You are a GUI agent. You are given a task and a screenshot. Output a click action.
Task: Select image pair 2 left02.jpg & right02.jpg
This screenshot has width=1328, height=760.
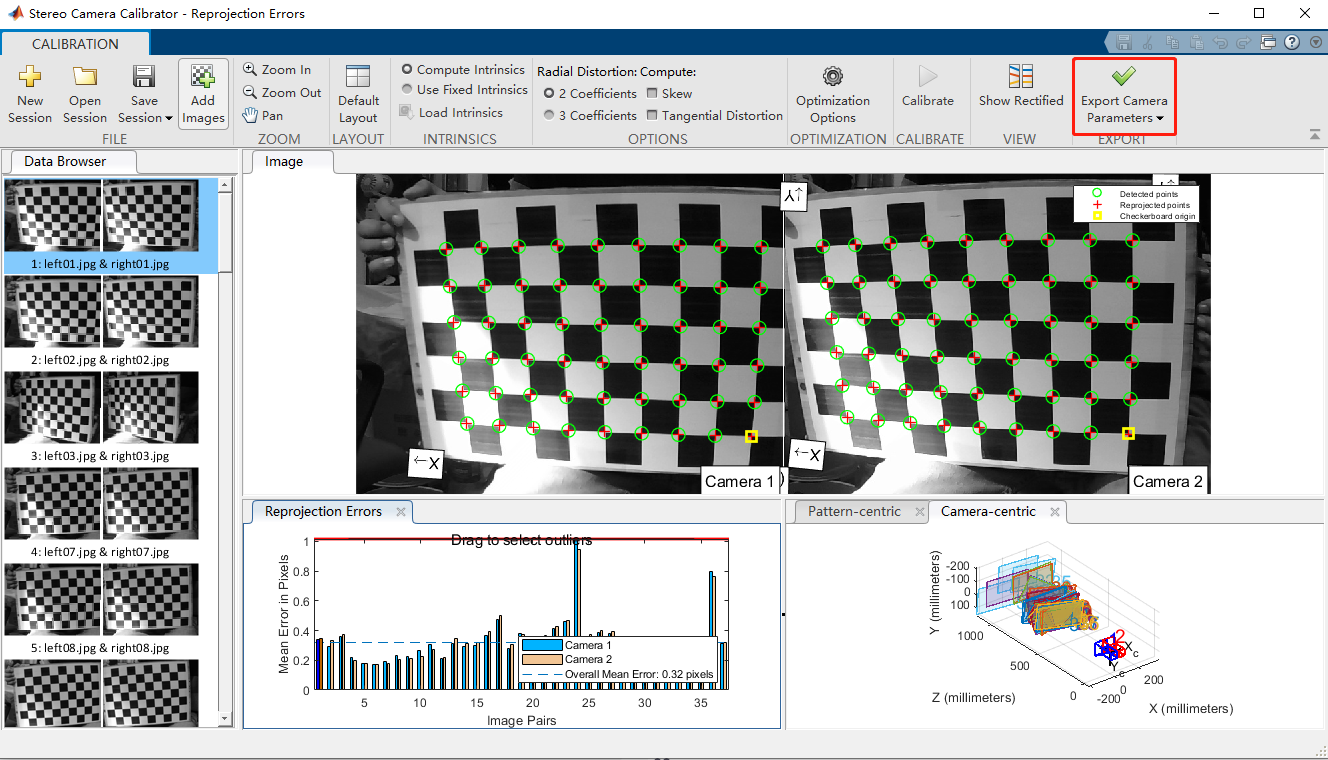tap(111, 322)
